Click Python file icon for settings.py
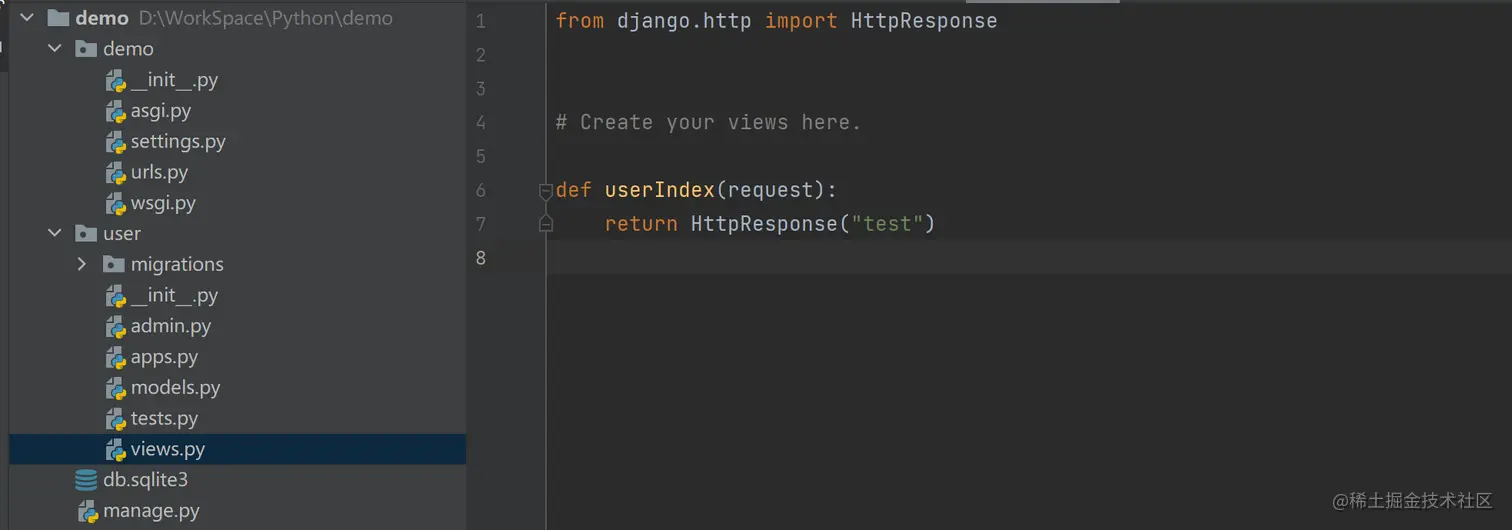 [x=115, y=142]
